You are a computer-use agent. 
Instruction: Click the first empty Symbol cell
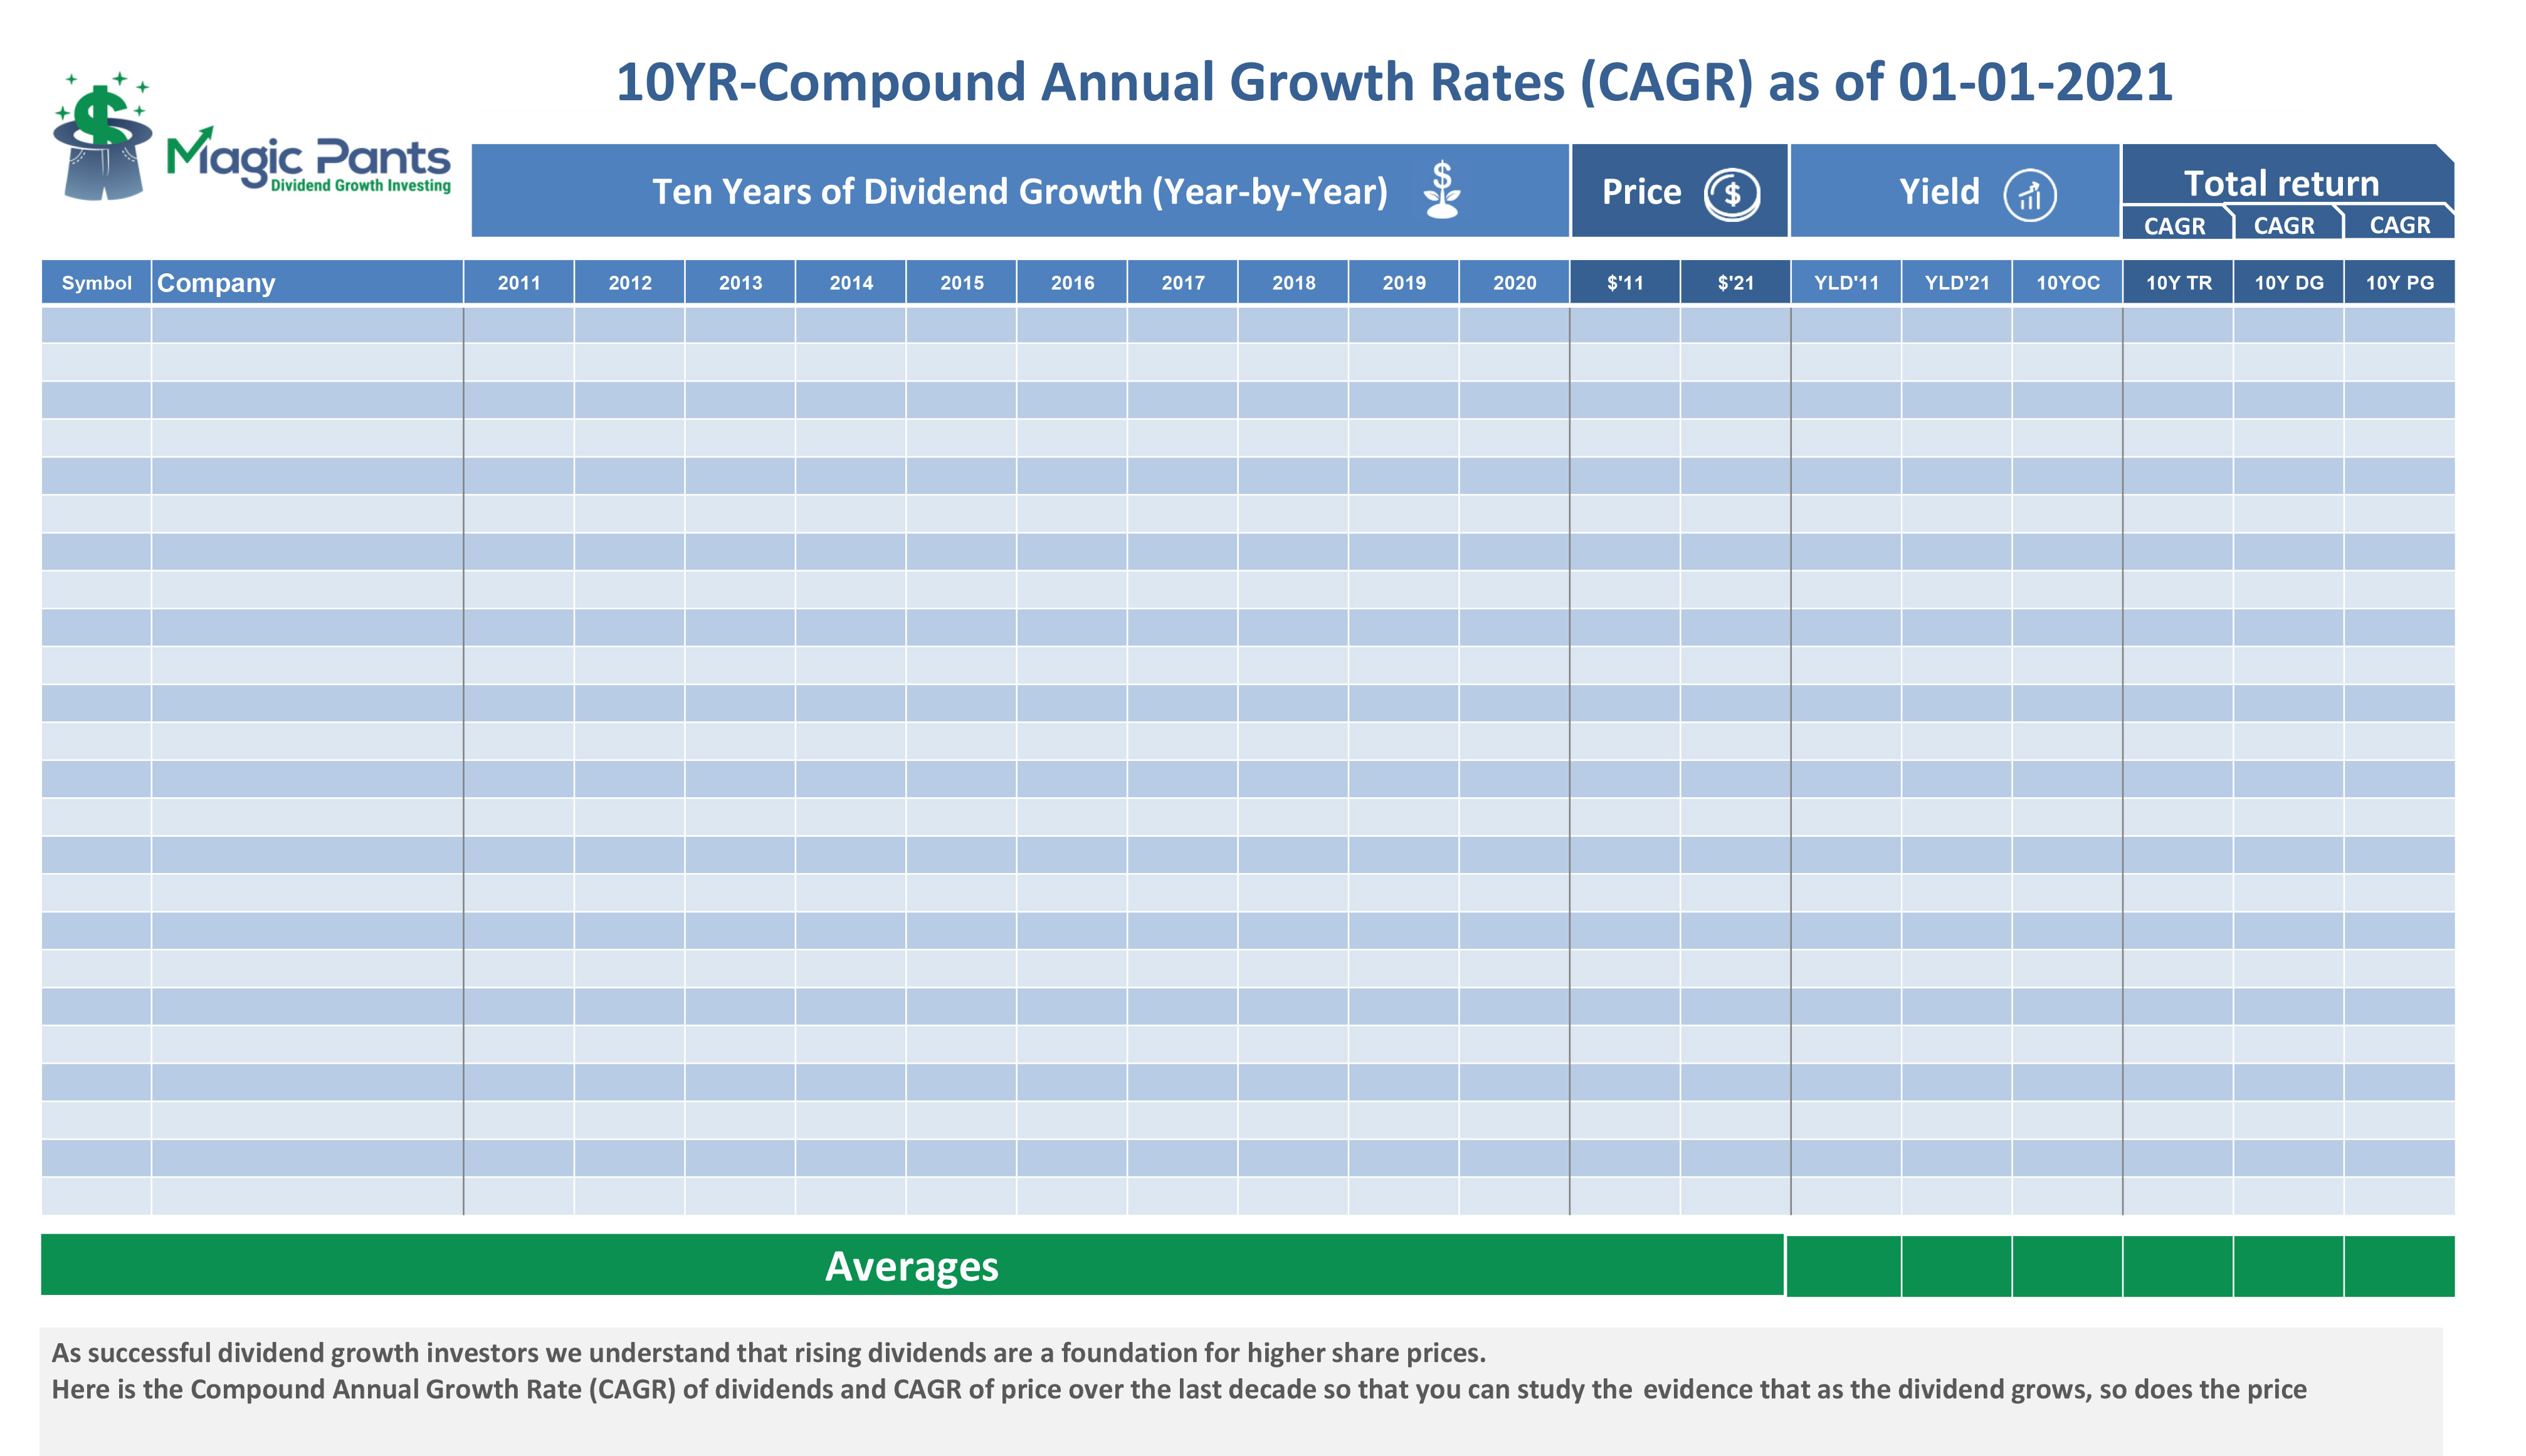click(96, 325)
